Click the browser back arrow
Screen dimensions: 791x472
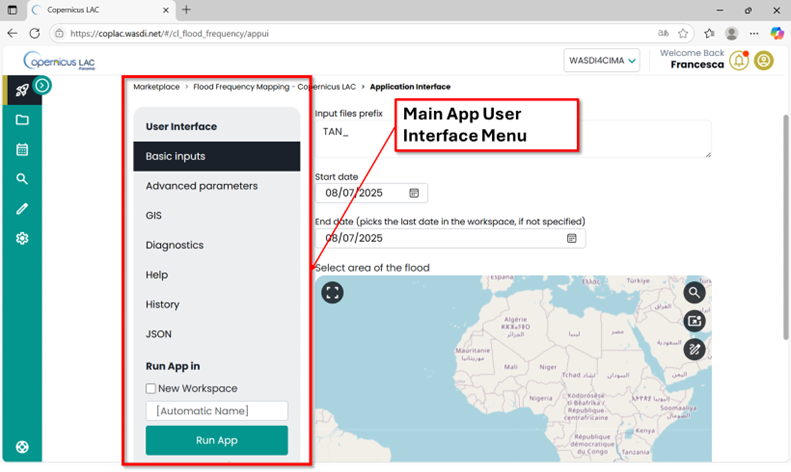[12, 33]
